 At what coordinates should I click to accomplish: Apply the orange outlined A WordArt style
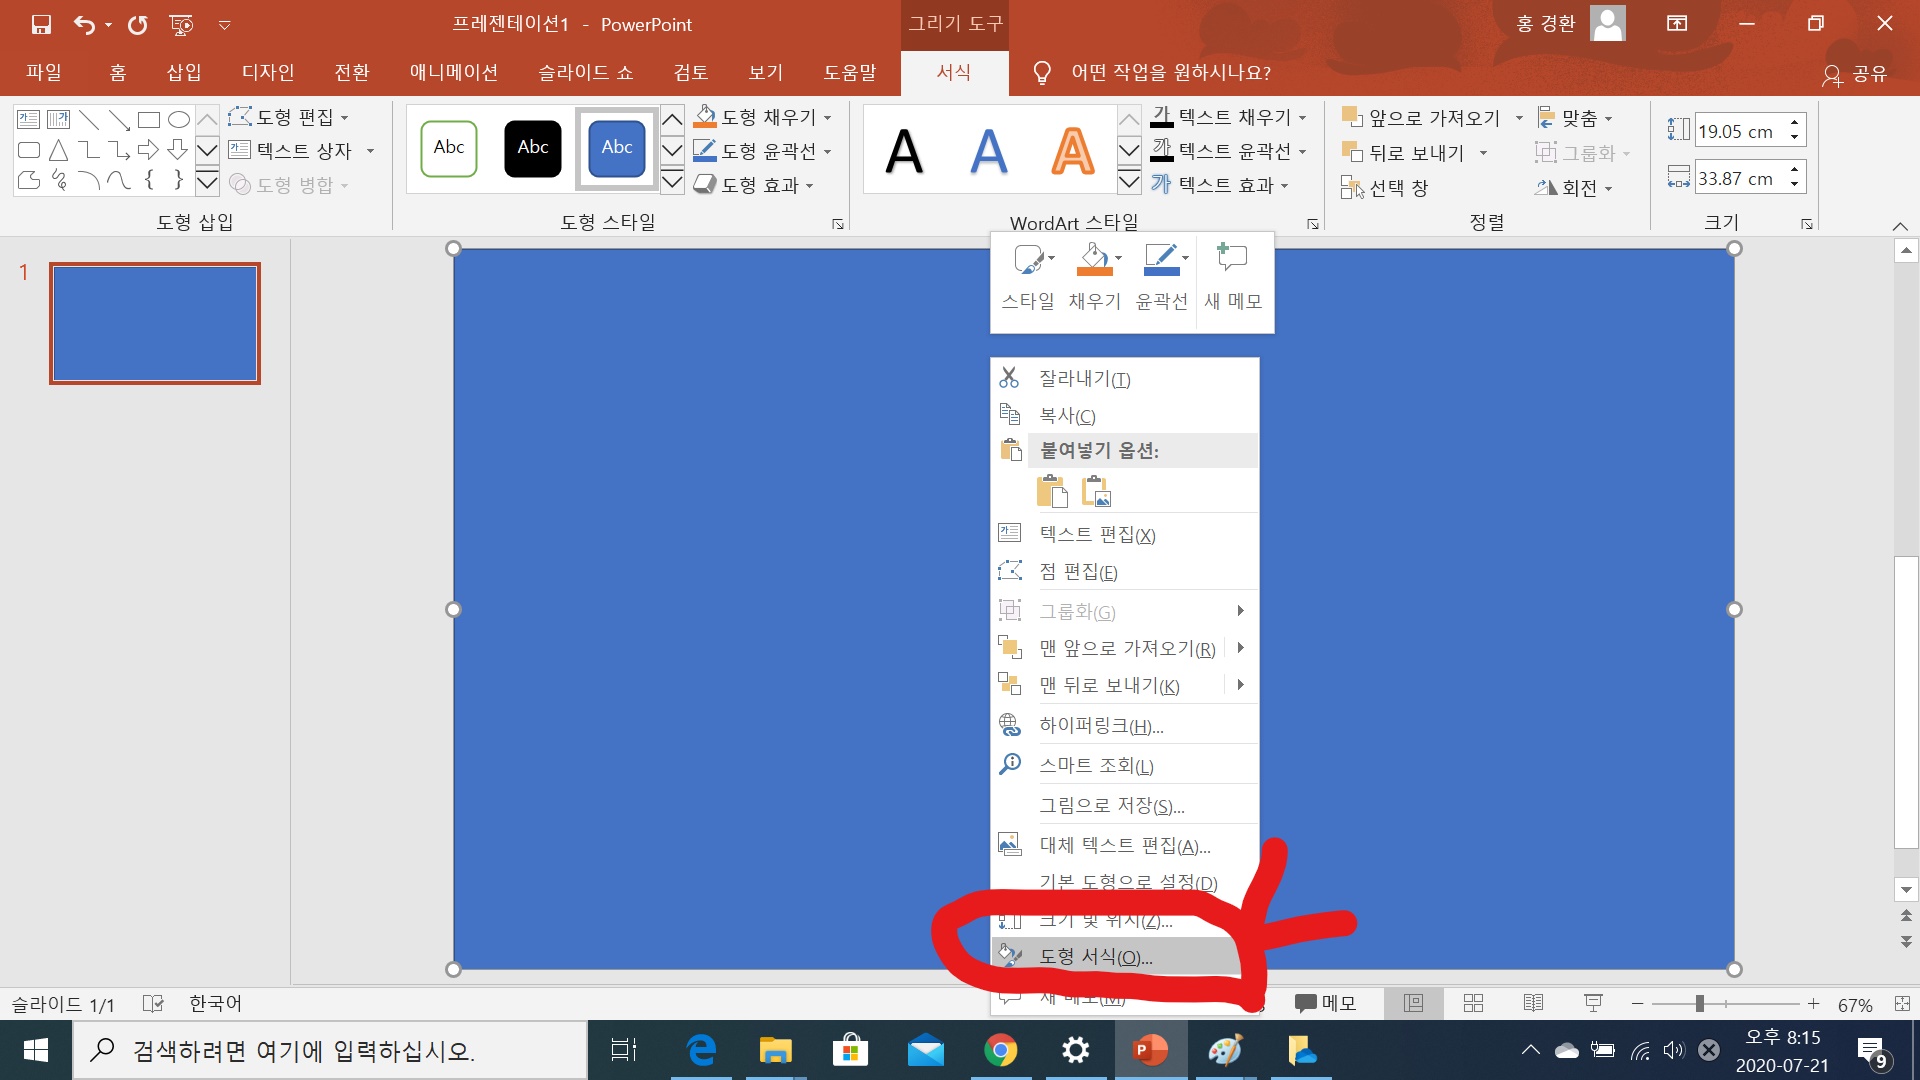(1072, 151)
